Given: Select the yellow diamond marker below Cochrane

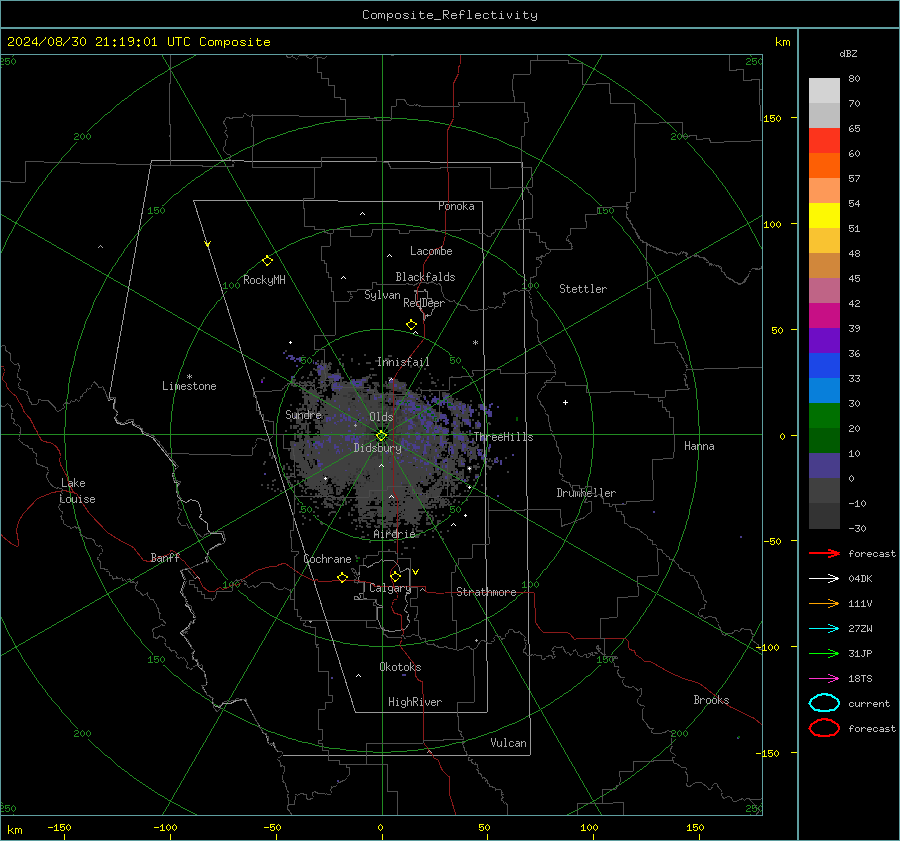Looking at the screenshot, I should (x=343, y=577).
